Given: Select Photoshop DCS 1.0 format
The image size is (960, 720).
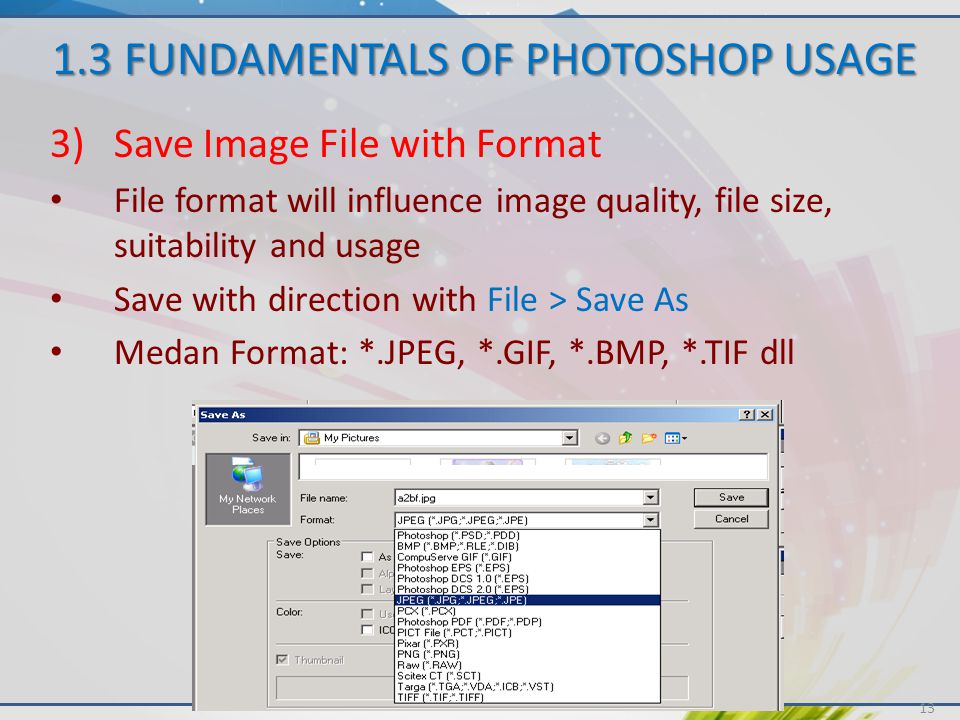Looking at the screenshot, I should pos(527,579).
